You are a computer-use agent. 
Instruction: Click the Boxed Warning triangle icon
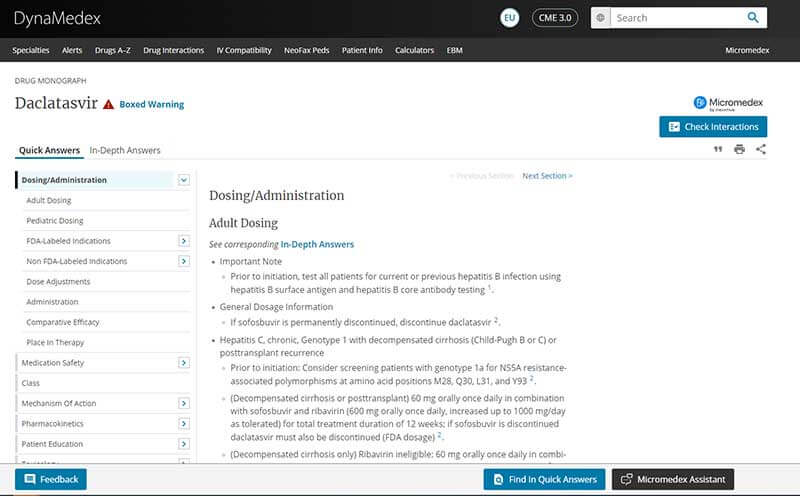pyautogui.click(x=108, y=104)
